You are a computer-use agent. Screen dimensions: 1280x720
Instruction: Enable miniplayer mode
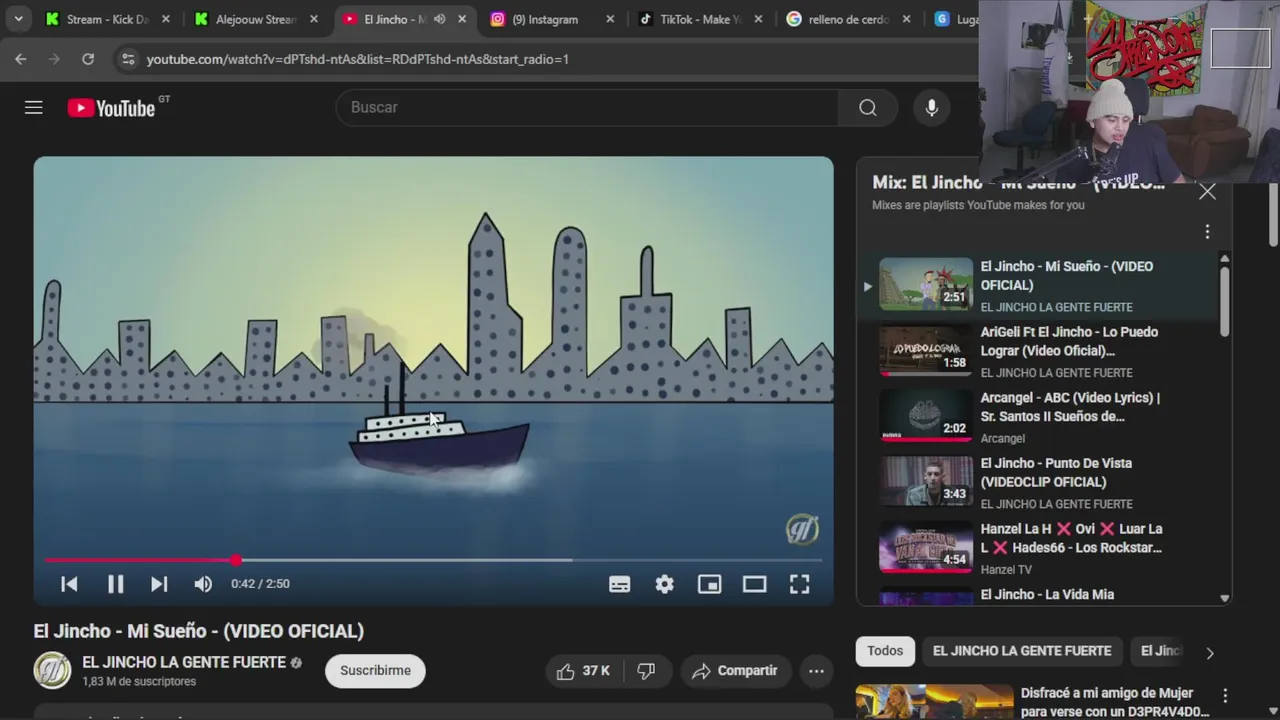[710, 584]
